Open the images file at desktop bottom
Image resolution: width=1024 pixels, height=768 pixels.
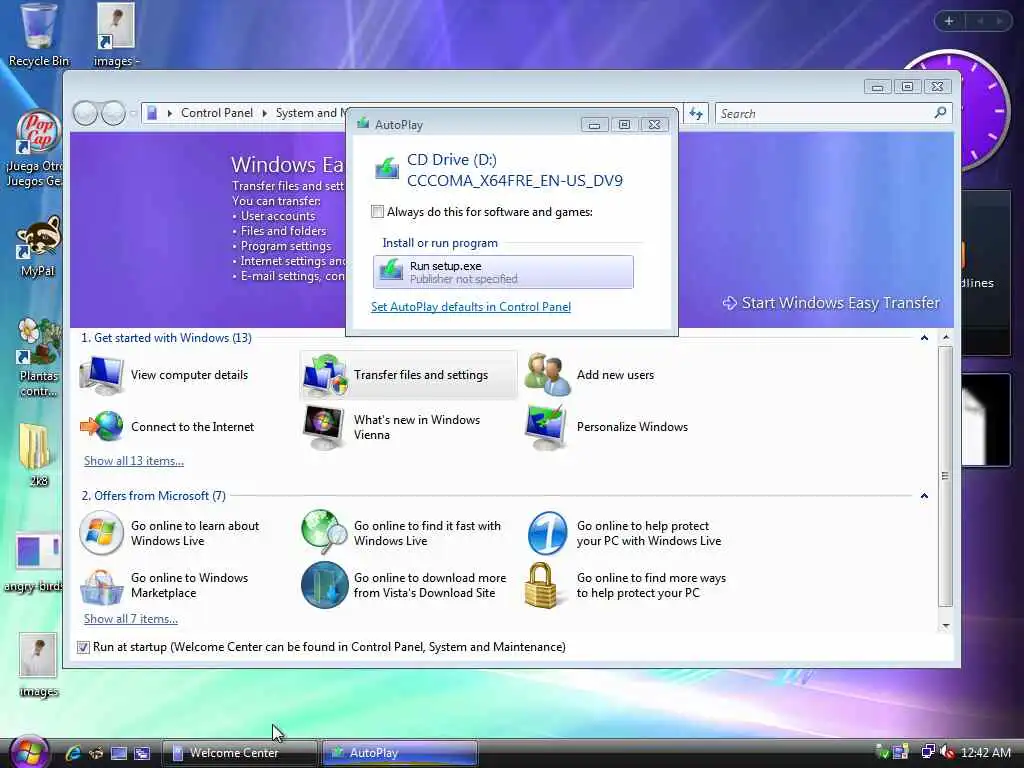pyautogui.click(x=38, y=665)
